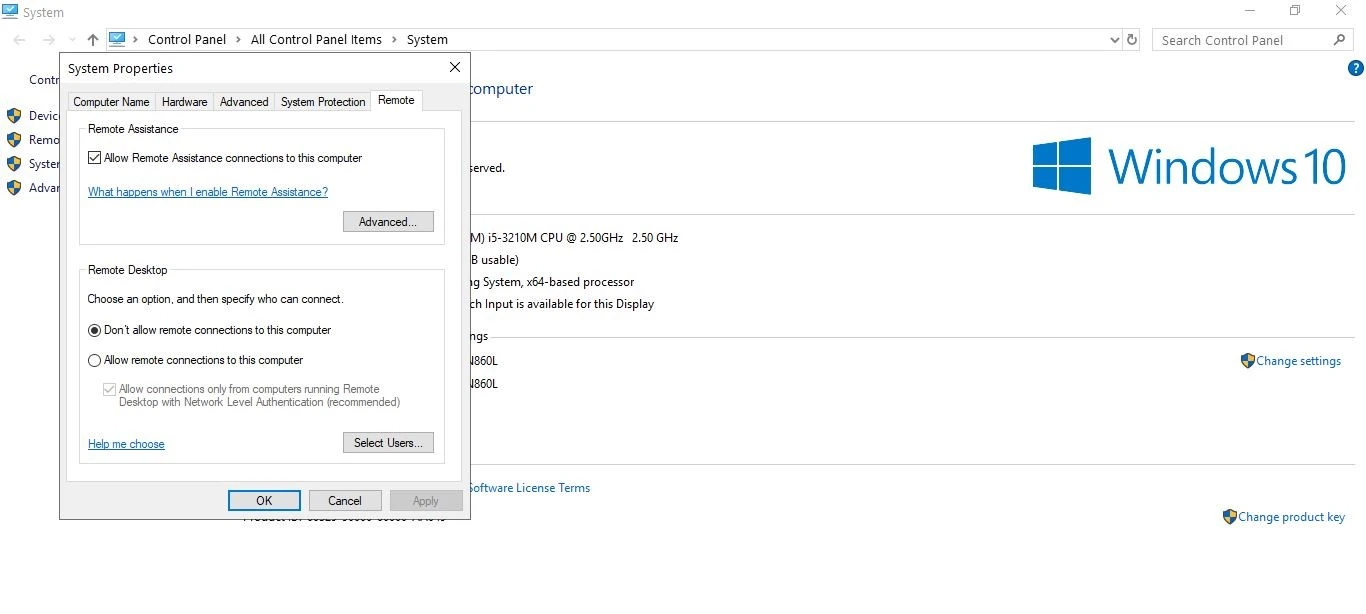Click the shield icon beside Change settings
Screen dimensions: 1366x614
1247,361
